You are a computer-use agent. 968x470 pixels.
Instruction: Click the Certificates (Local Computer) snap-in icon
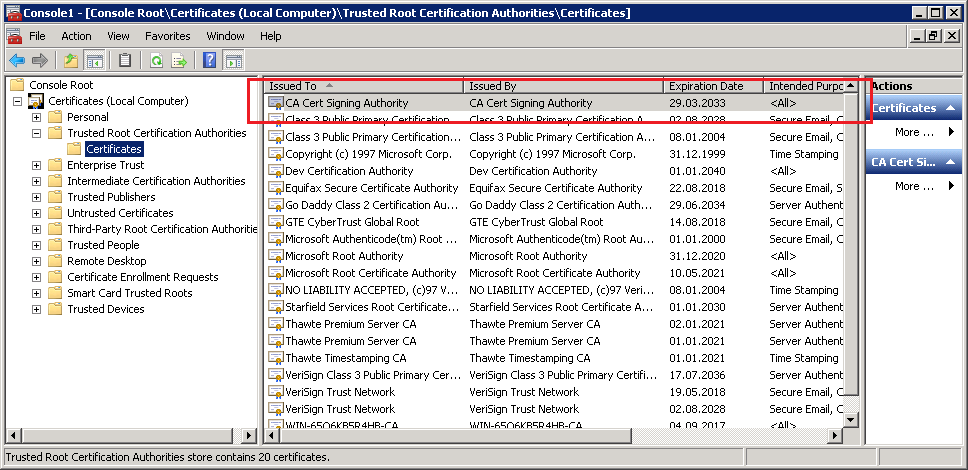point(36,101)
